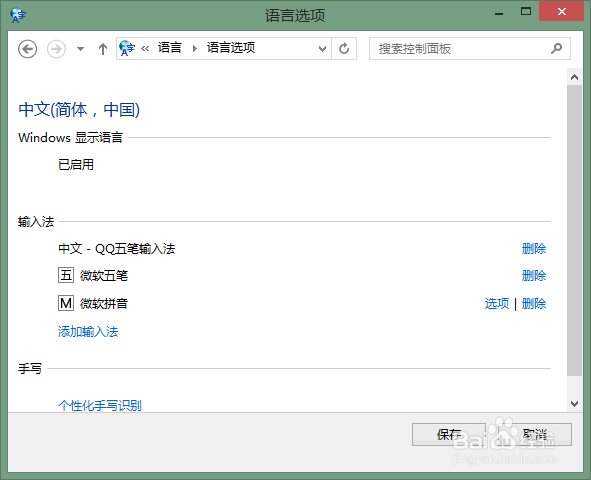Click the language icon in address bar
This screenshot has width=591, height=480.
pos(127,48)
